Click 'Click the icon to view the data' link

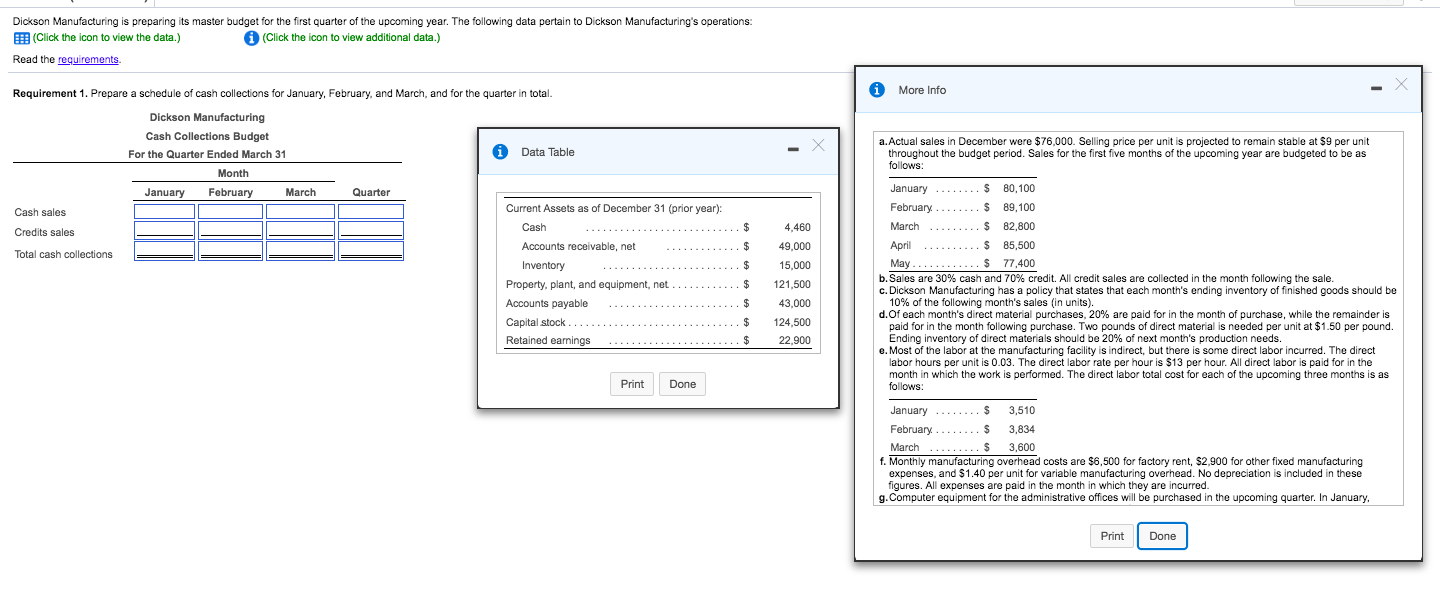coord(107,38)
